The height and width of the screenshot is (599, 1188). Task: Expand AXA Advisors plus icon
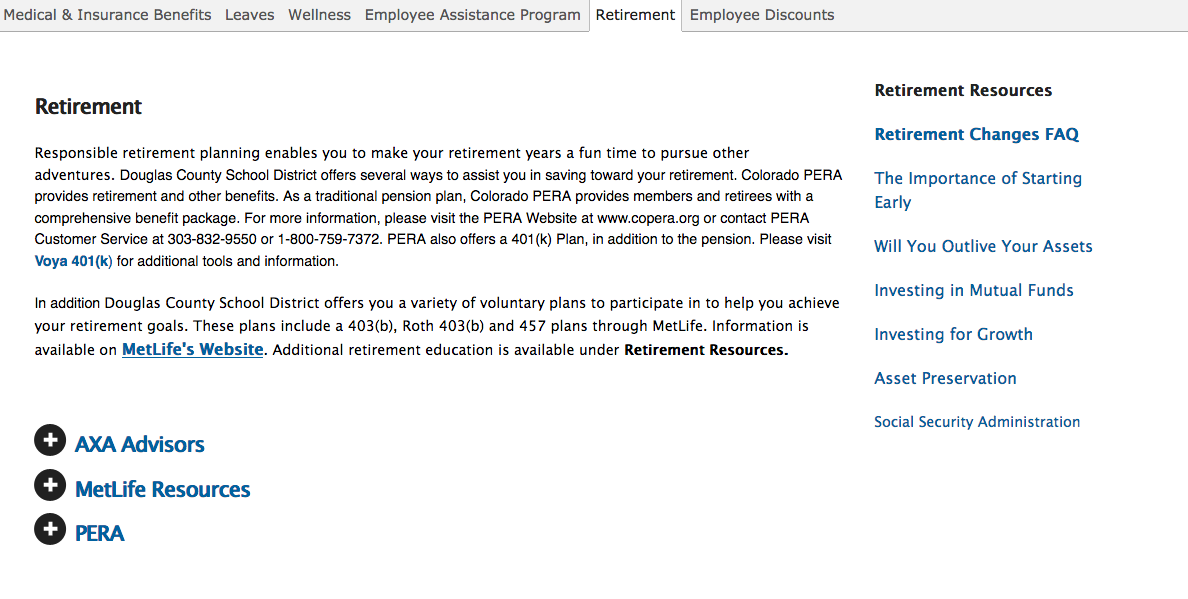click(x=50, y=441)
